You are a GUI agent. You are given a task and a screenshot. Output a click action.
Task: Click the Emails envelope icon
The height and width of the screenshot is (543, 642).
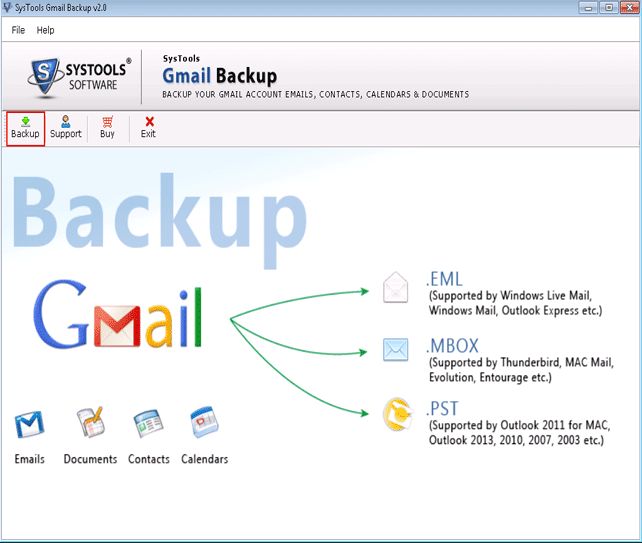(x=29, y=424)
